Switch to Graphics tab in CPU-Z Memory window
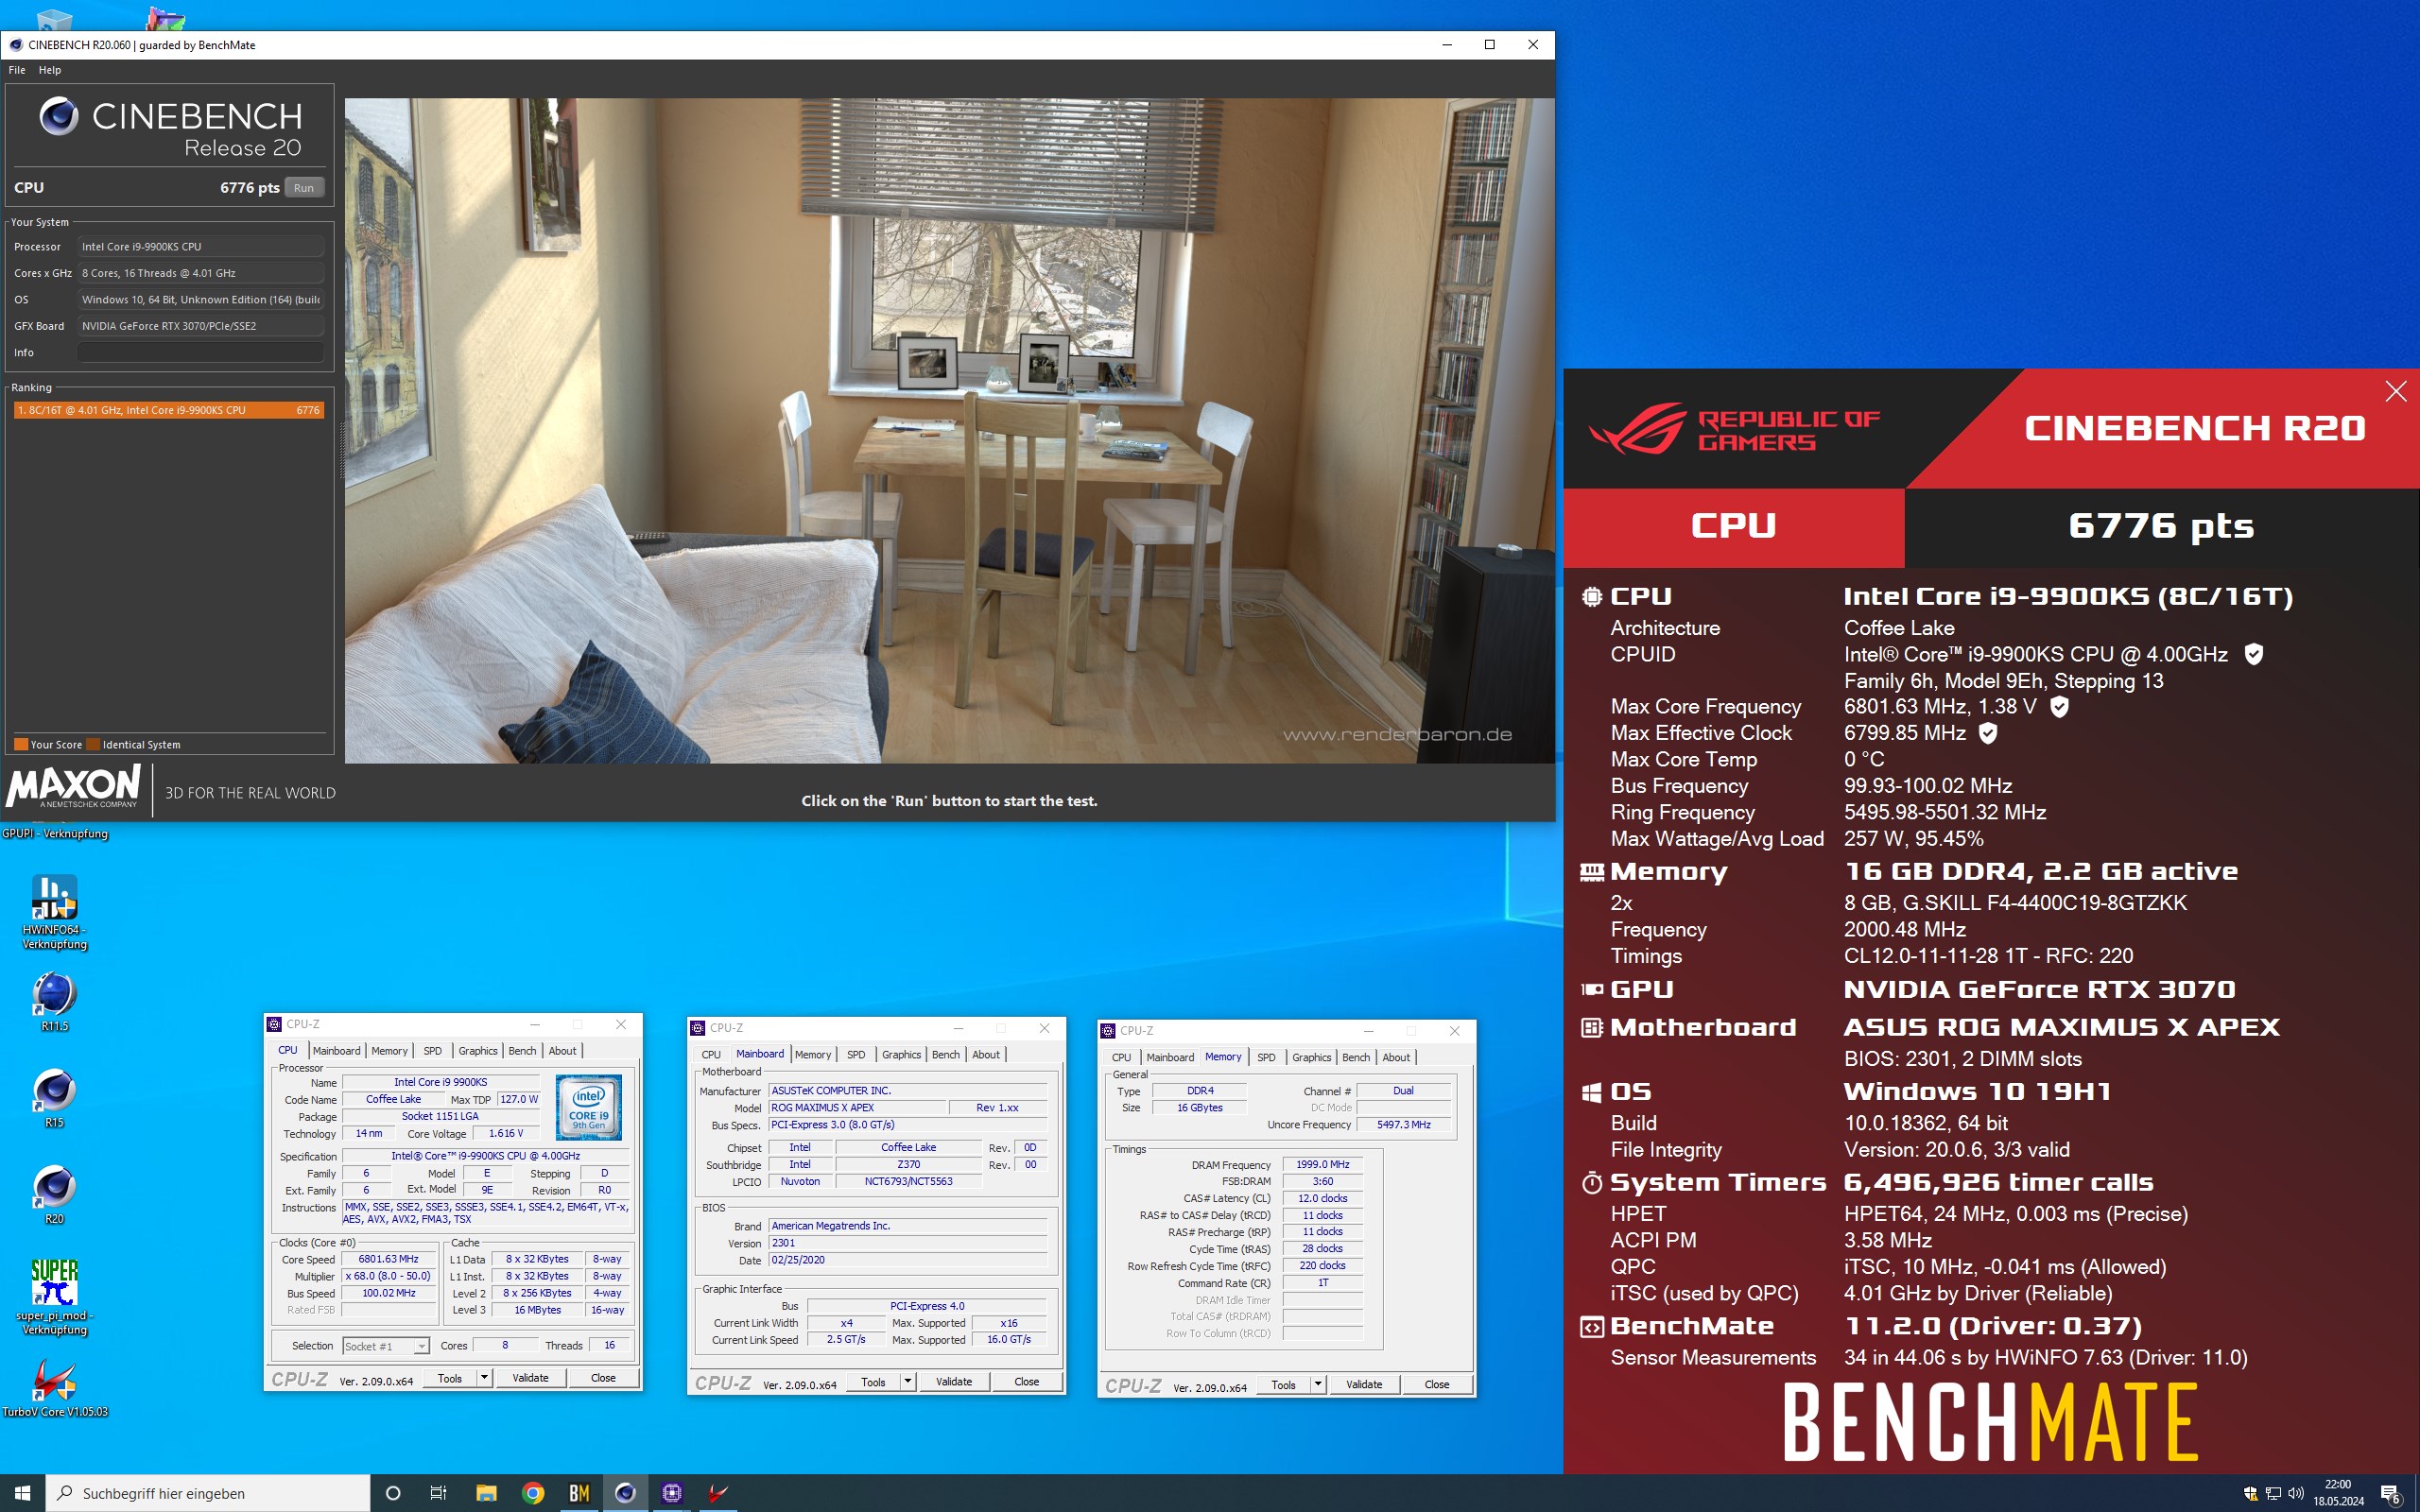 [x=1311, y=1058]
